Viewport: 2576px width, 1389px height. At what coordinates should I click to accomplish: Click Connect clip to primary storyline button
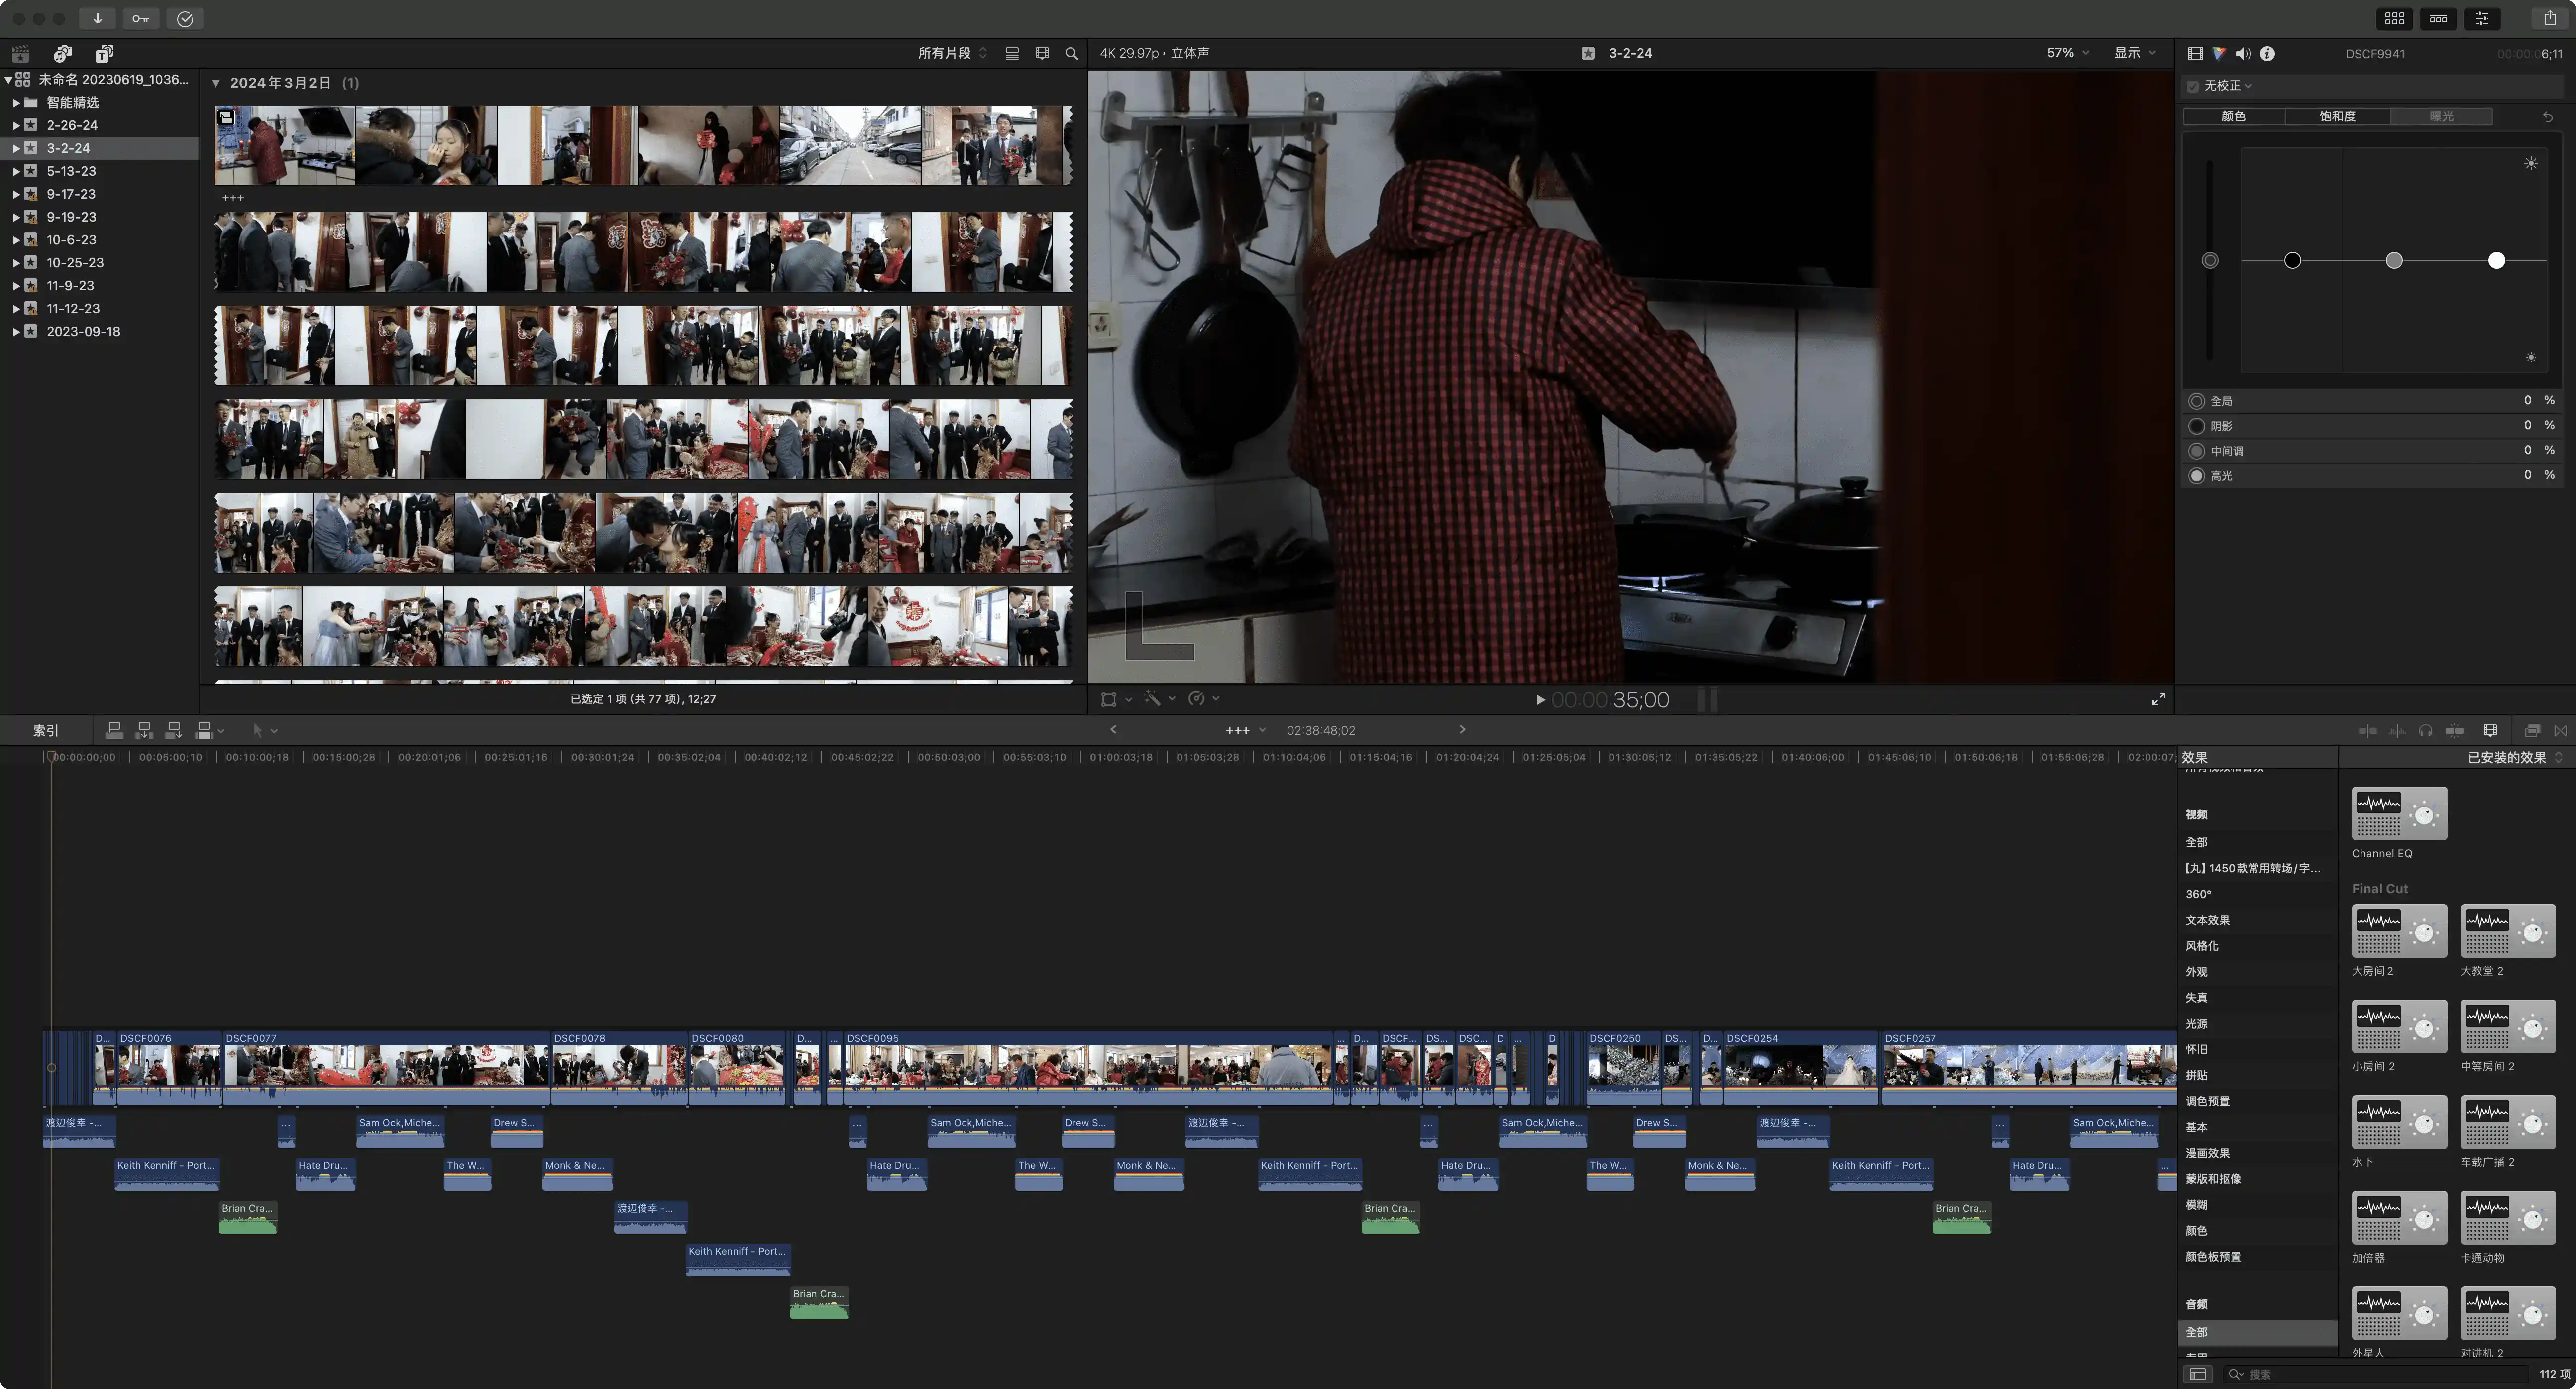tap(114, 730)
